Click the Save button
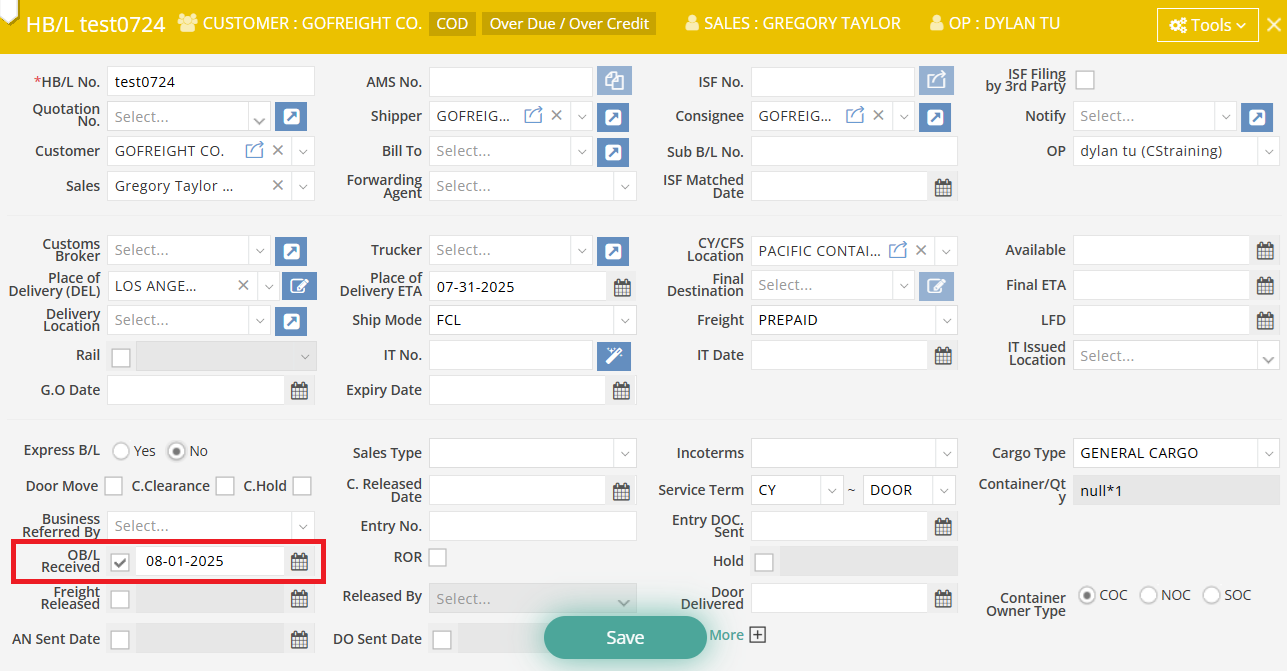Image resolution: width=1287 pixels, height=671 pixels. 625,638
